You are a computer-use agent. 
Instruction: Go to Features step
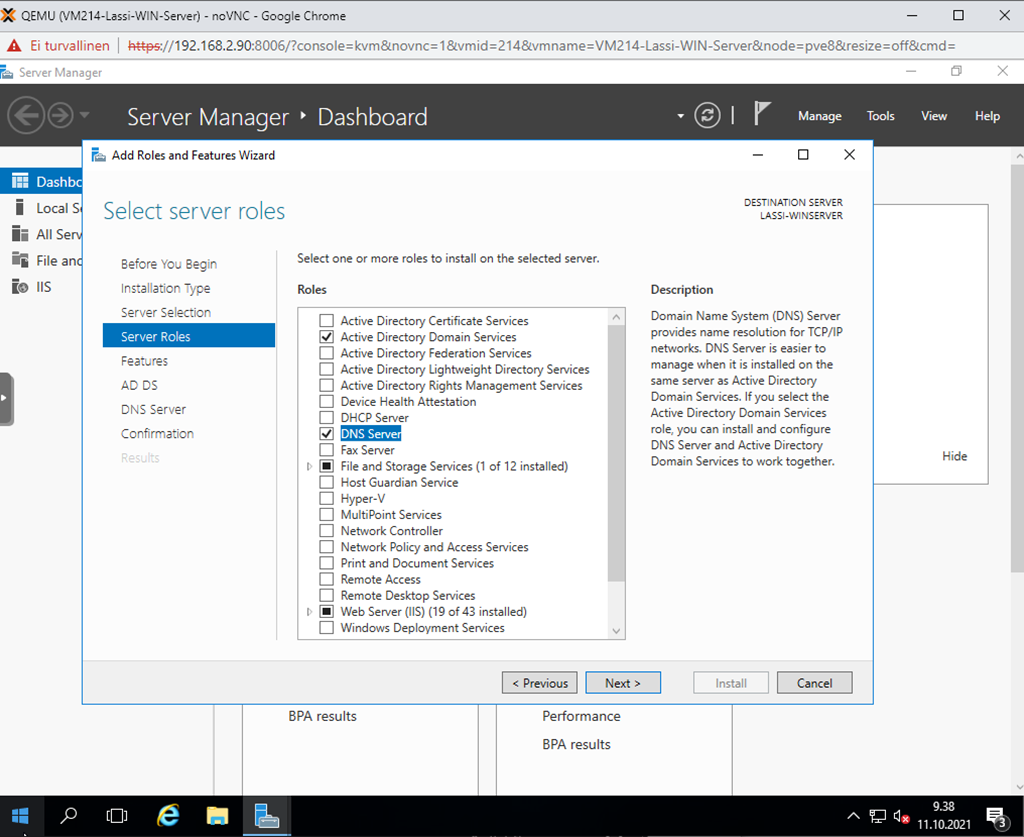click(x=144, y=361)
